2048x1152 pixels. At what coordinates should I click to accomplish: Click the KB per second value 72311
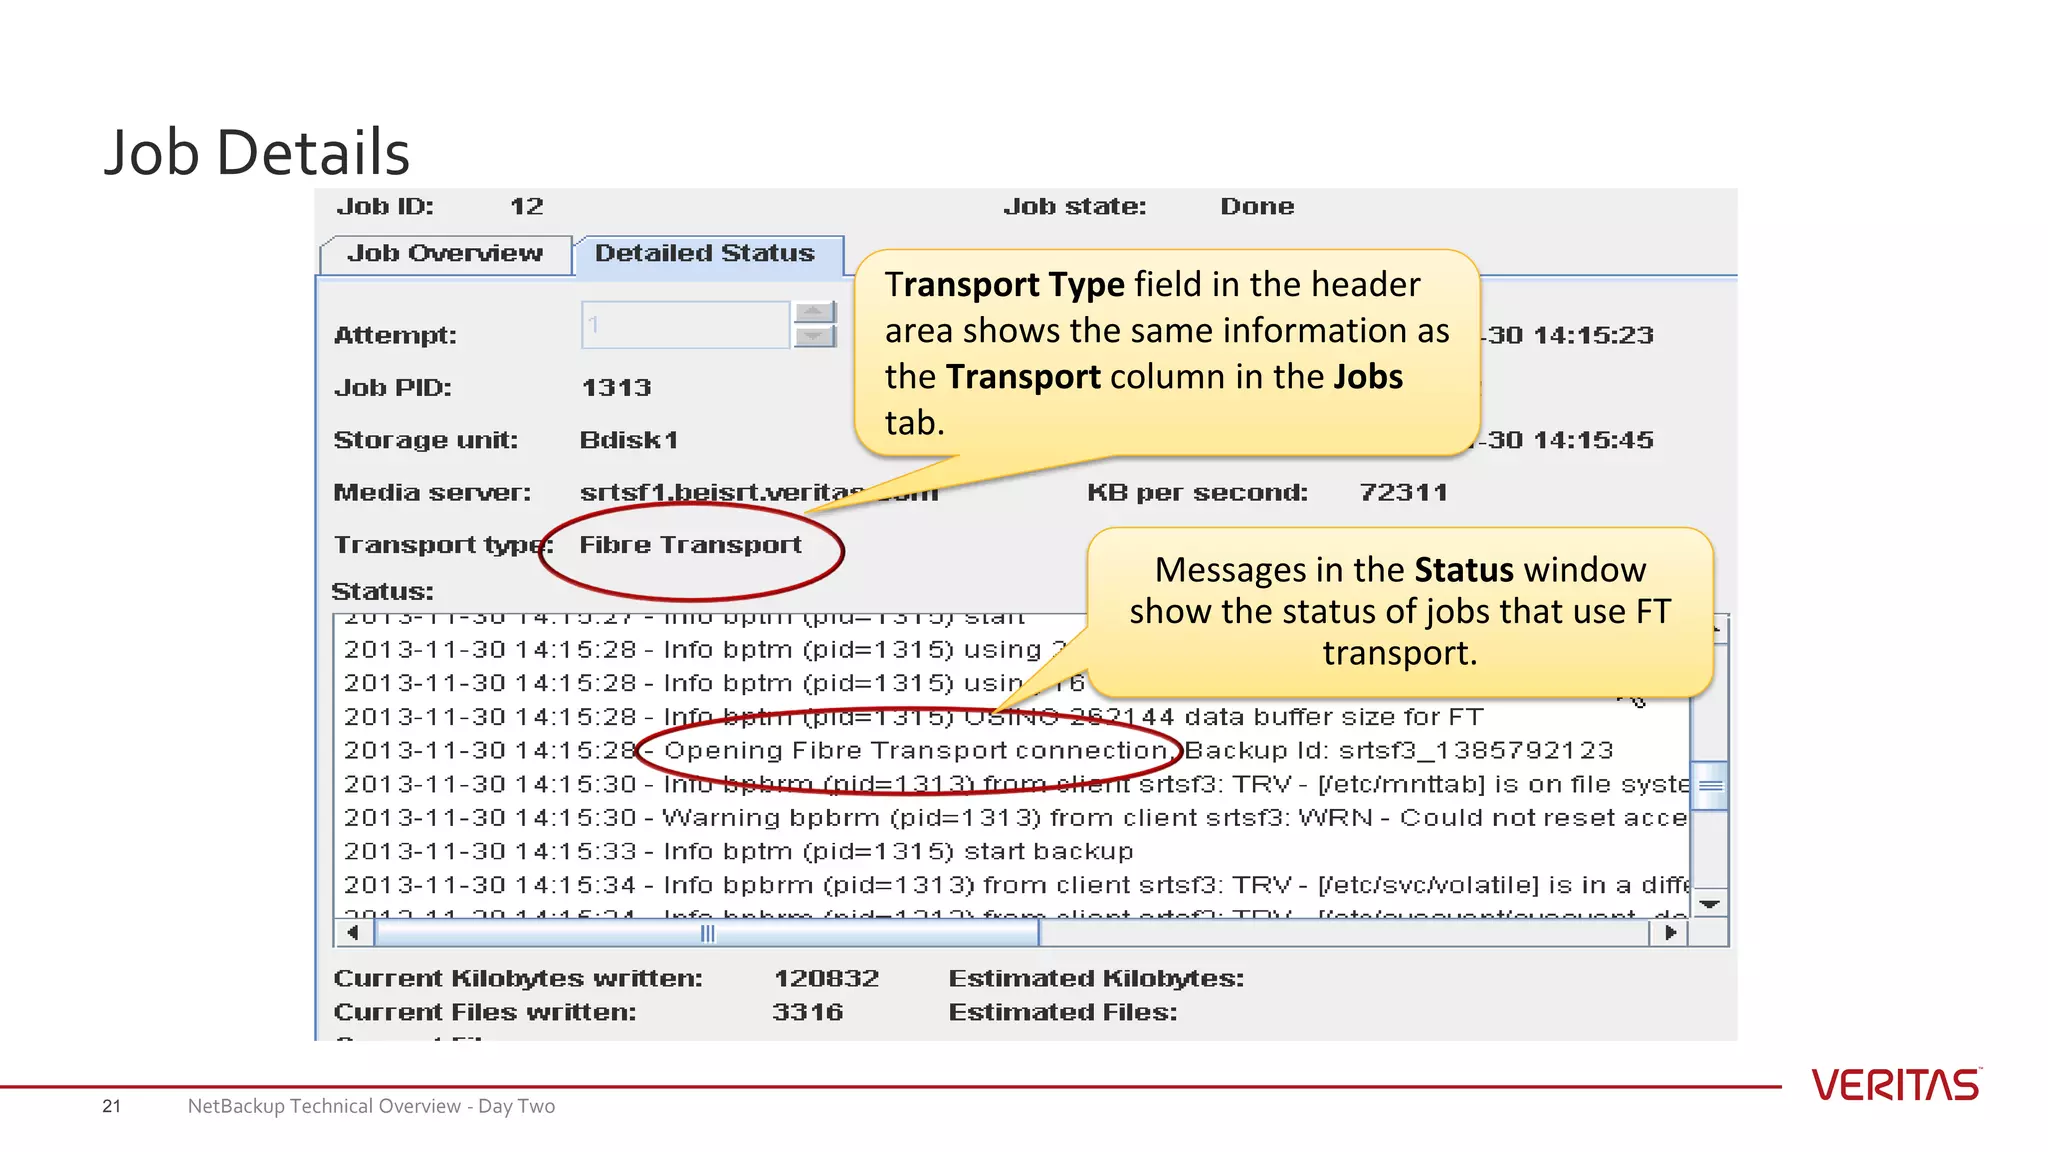click(1403, 492)
